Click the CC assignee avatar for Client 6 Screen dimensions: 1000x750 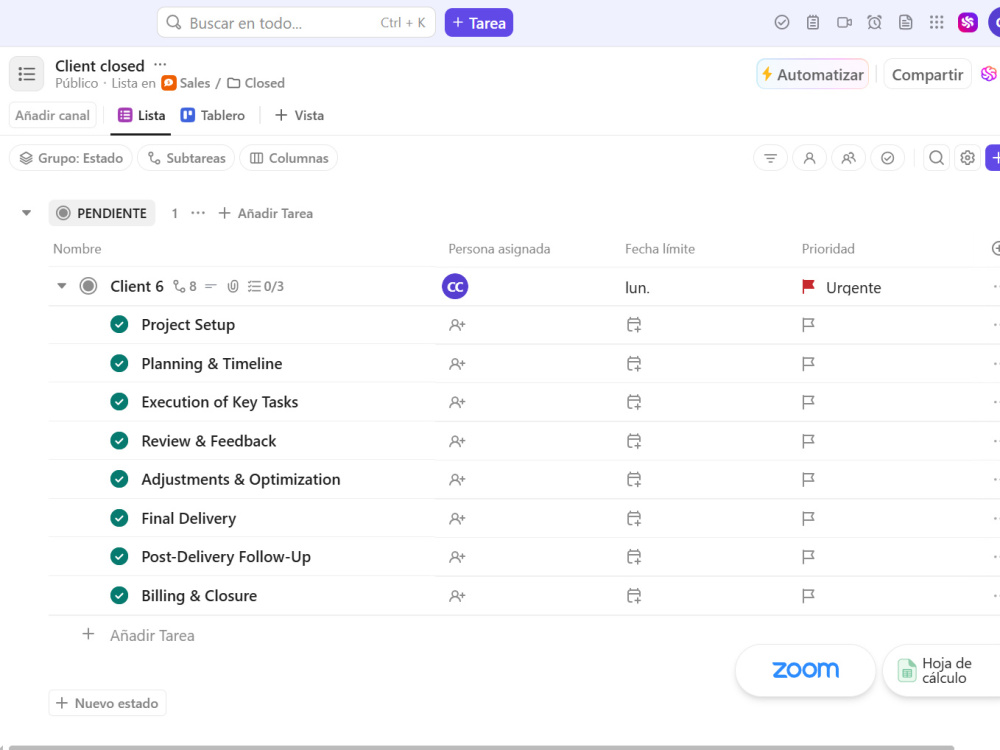pos(455,287)
